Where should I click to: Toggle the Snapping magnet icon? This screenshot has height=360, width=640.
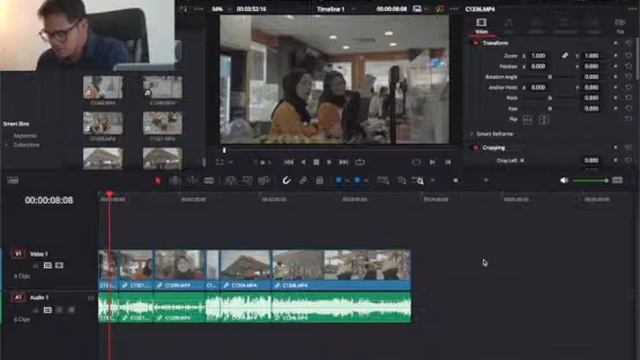(287, 180)
